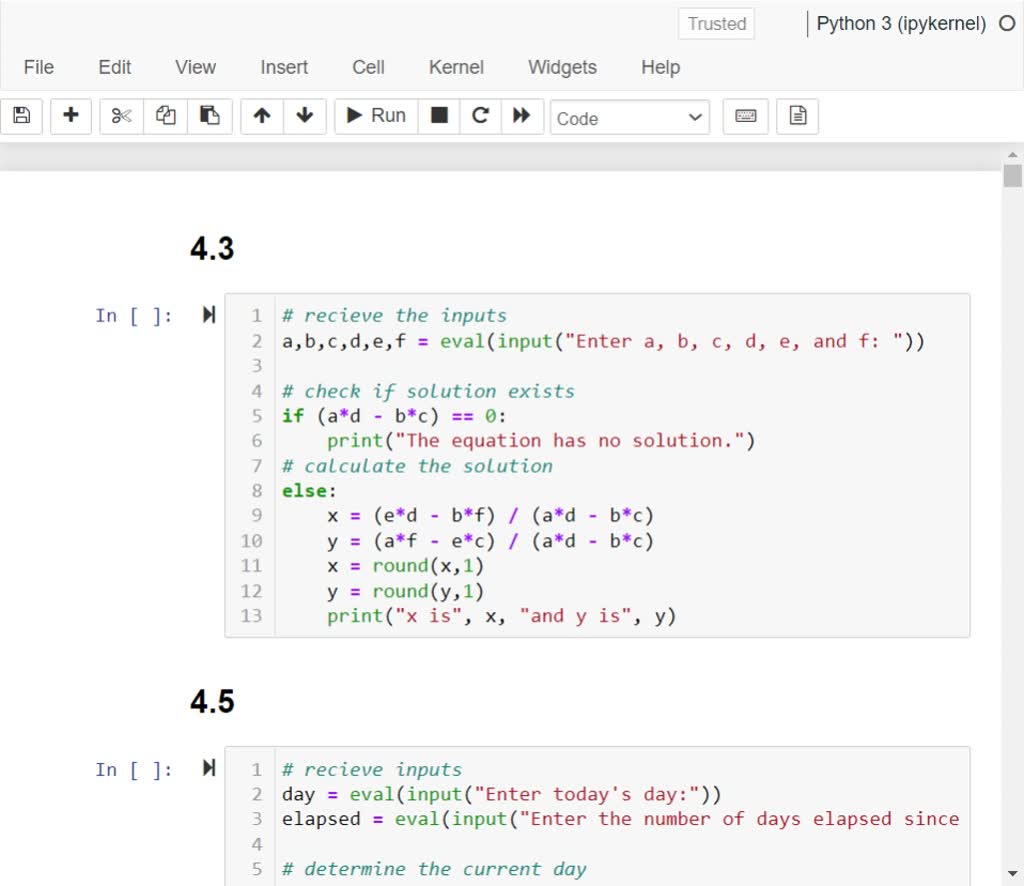Viewport: 1024px width, 886px height.
Task: Open keyboard shortcuts via keyboard icon
Action: point(744,115)
